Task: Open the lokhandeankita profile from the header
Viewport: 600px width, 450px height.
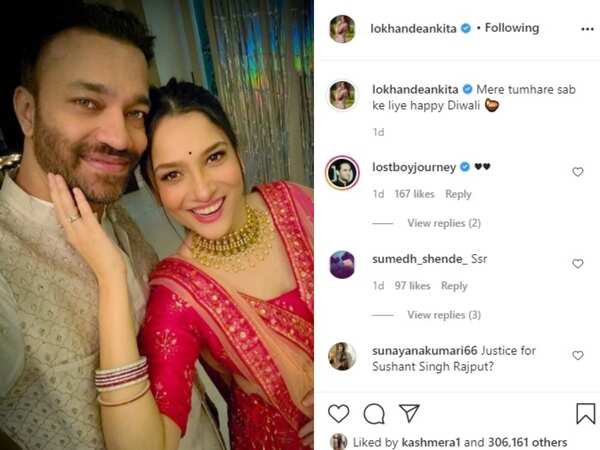Action: 413,29
